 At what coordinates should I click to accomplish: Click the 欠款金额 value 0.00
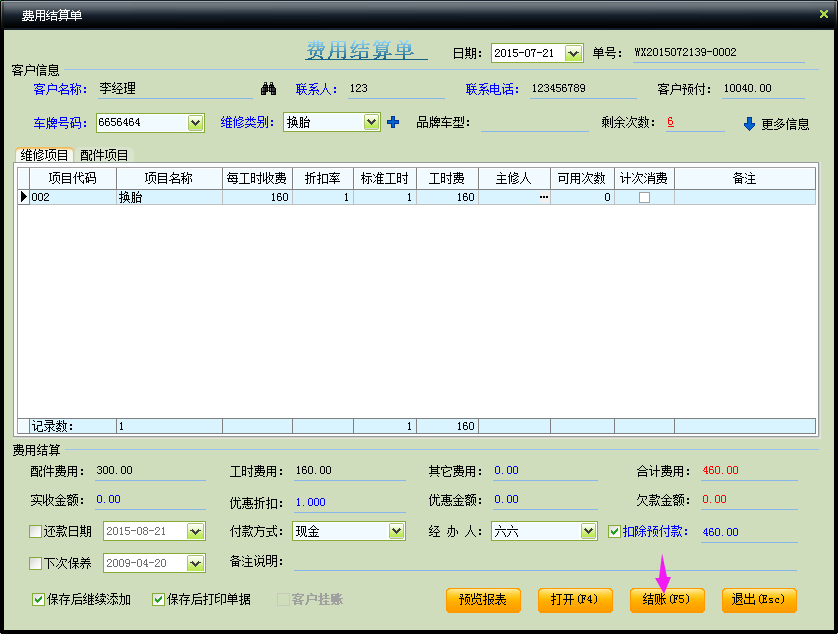pos(715,499)
